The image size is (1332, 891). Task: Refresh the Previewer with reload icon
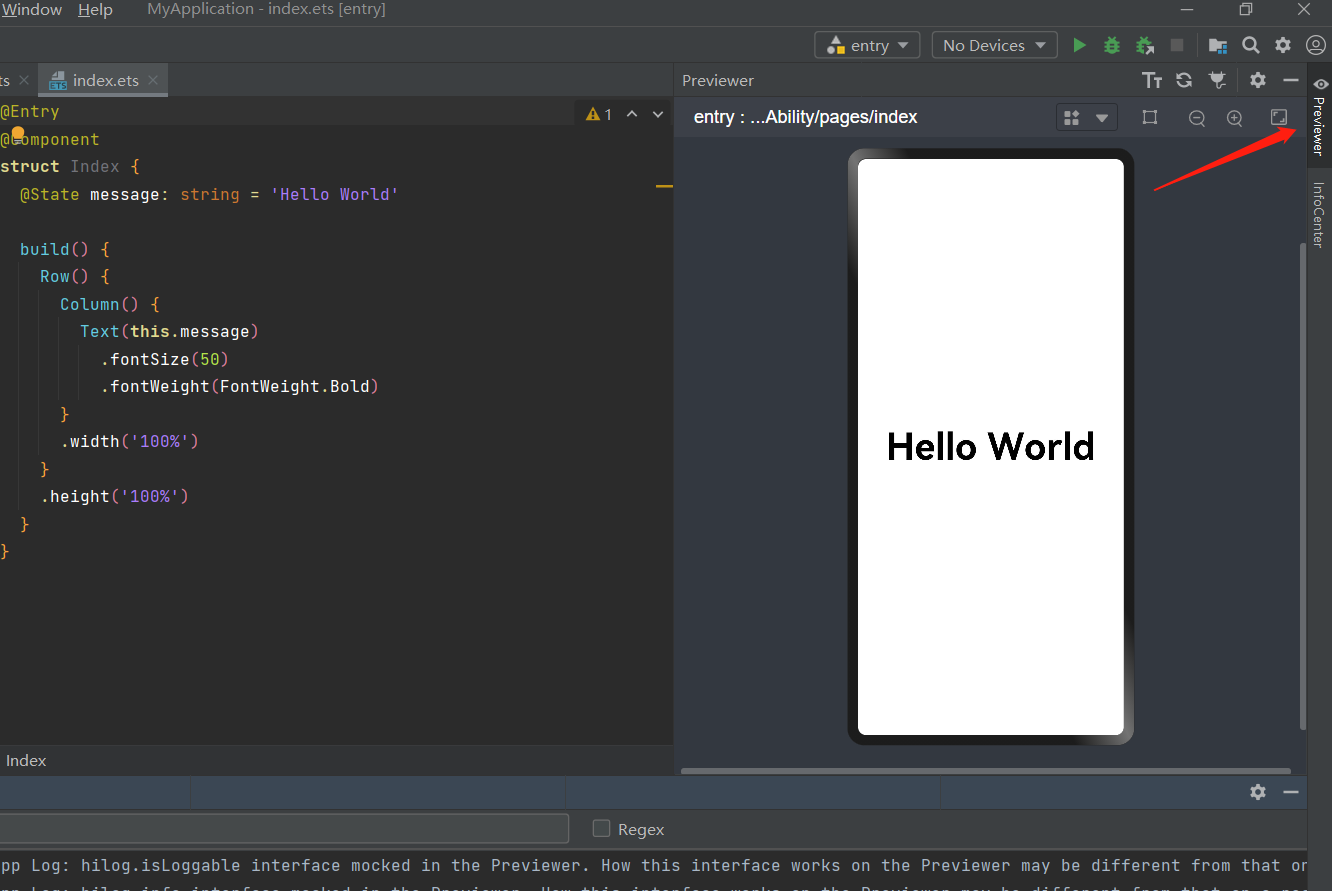1184,80
